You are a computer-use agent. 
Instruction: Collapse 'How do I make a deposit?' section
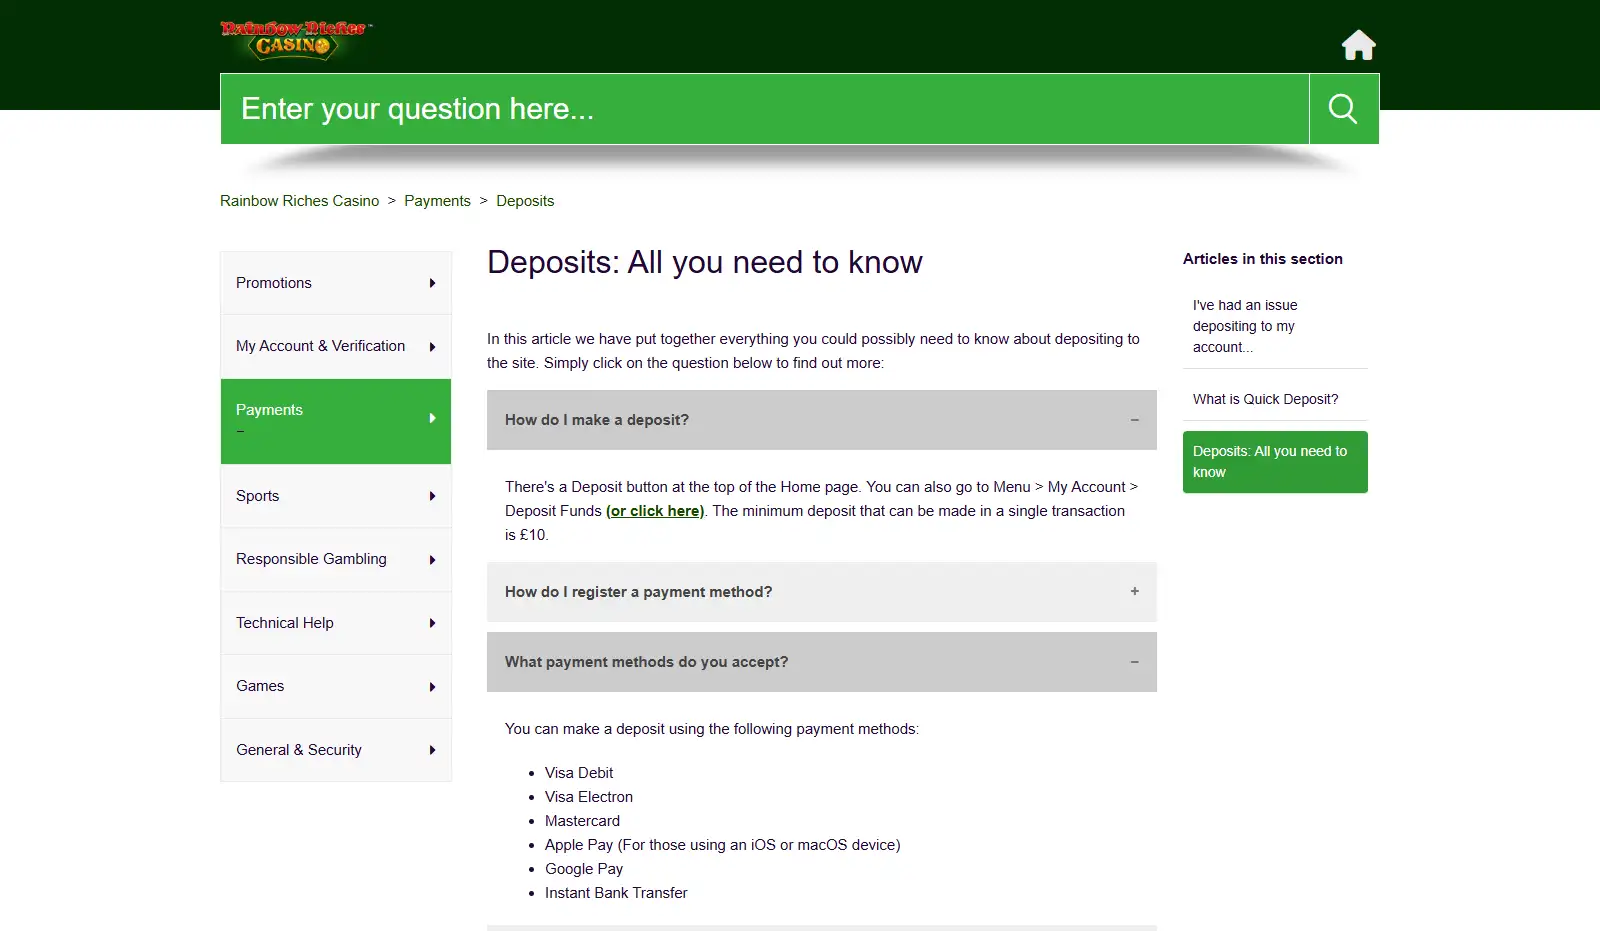822,420
